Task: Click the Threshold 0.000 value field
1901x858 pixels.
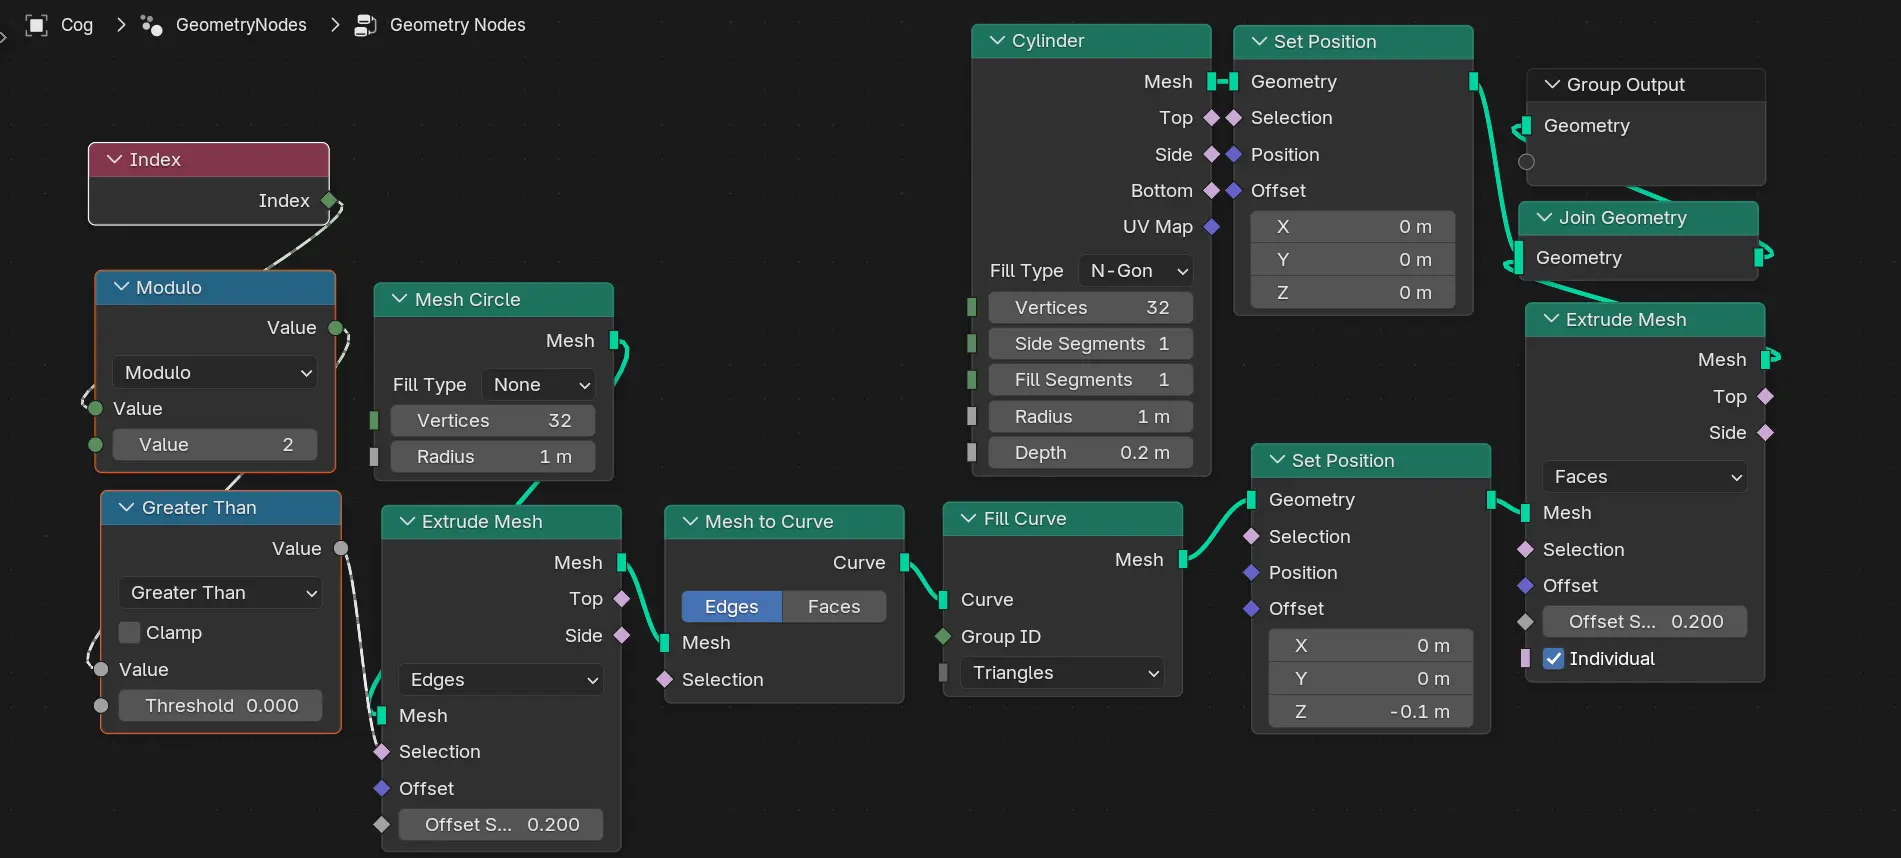Action: click(221, 706)
